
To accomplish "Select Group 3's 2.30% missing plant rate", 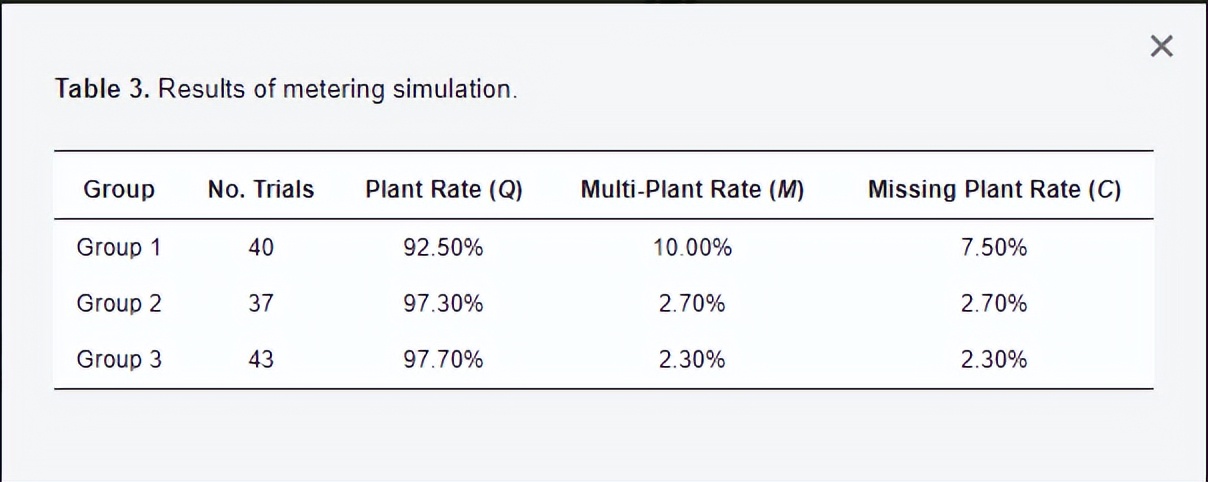I will tap(994, 360).
